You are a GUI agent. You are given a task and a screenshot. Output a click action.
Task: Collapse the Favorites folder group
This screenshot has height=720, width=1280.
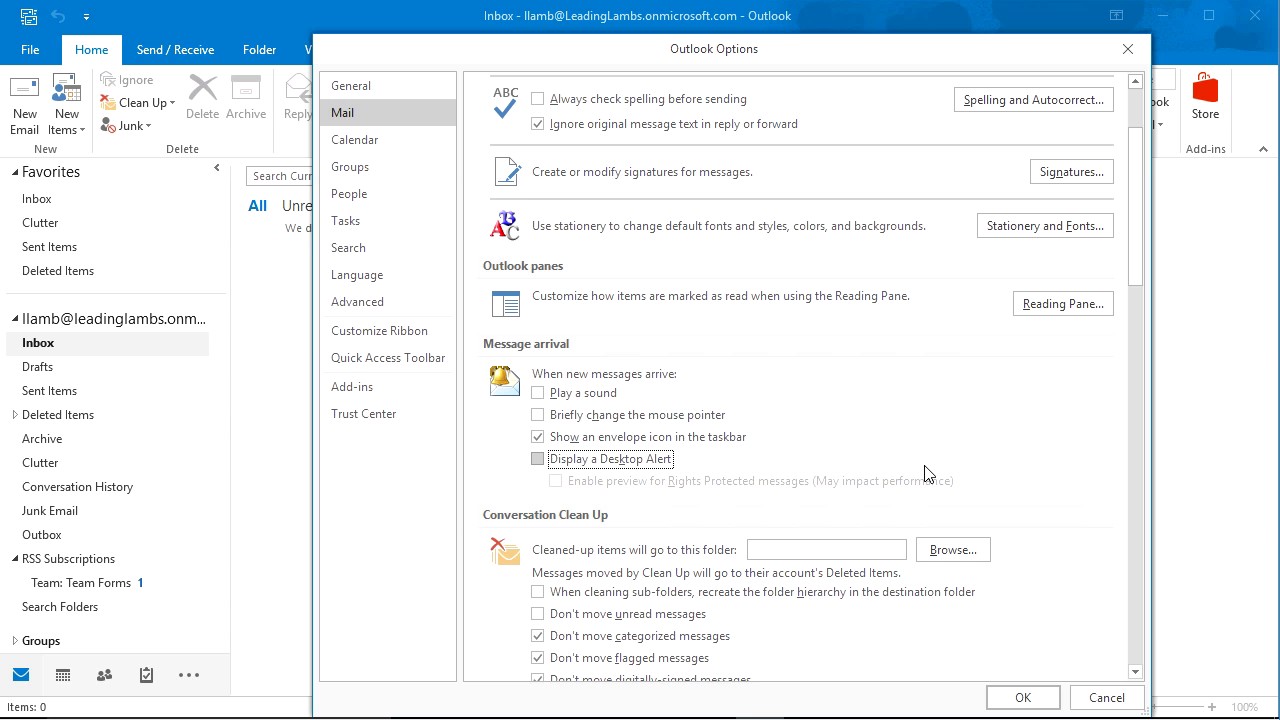pyautogui.click(x=15, y=172)
